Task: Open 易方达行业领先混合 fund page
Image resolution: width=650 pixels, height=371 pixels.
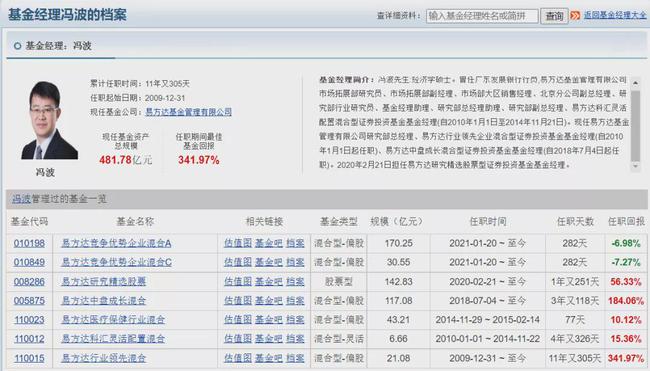Action: 104,358
